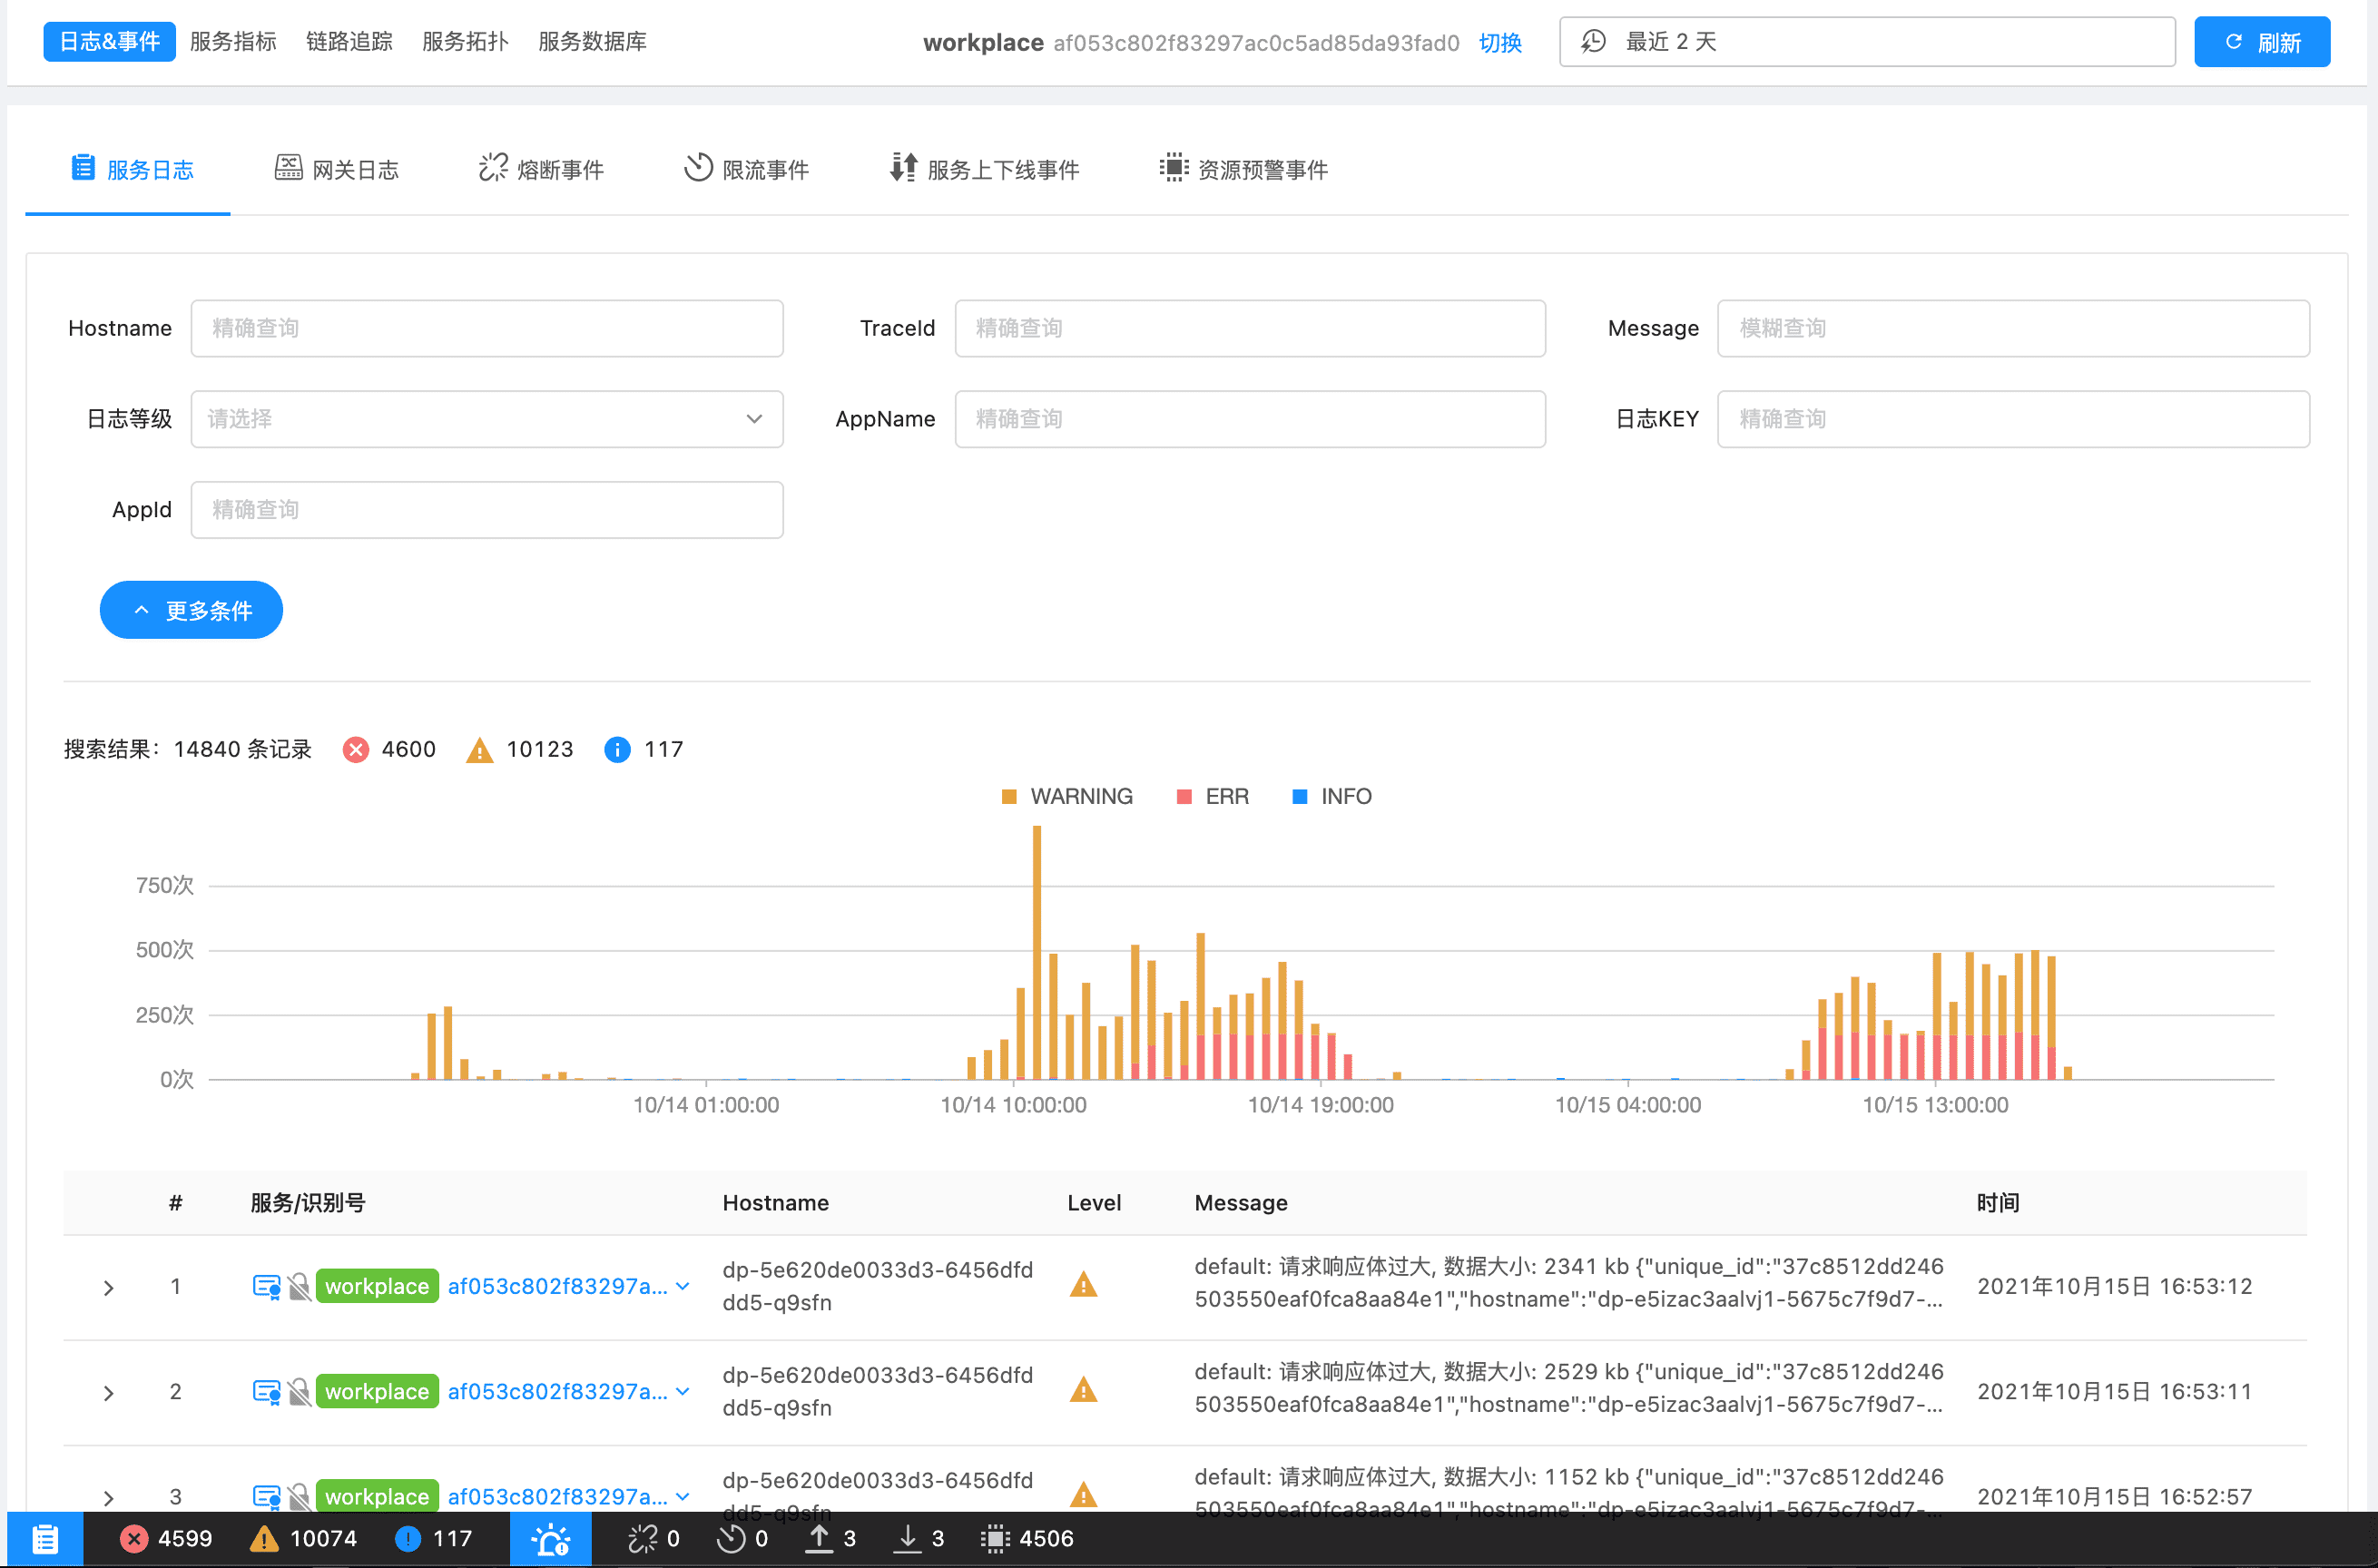
Task: Switch to the 服务指标 top menu
Action: [x=233, y=41]
